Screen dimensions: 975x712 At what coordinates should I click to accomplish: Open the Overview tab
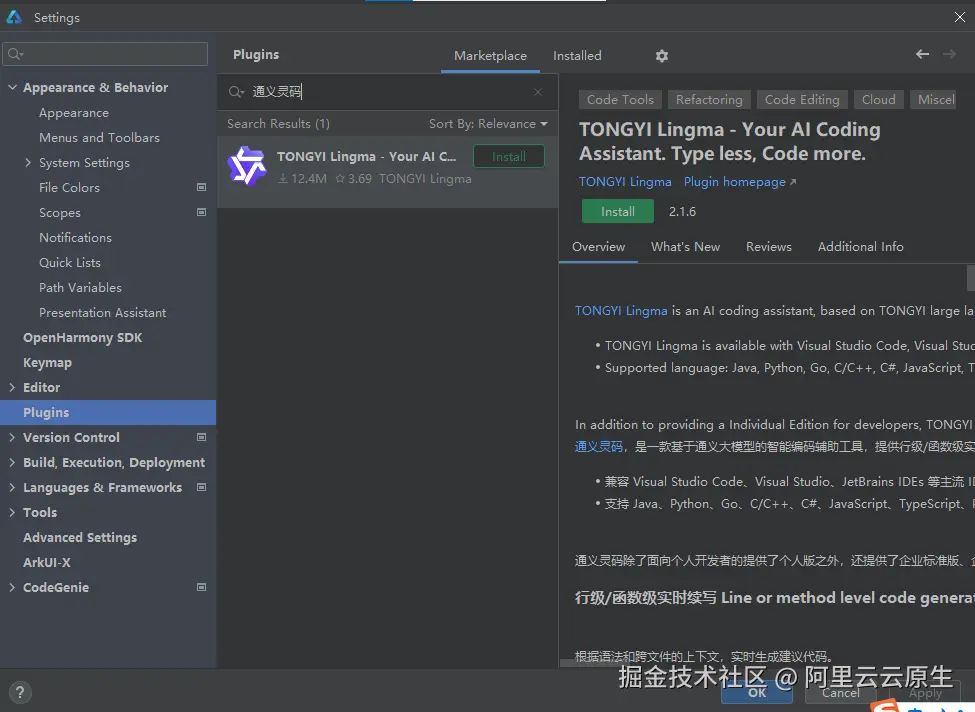pos(598,247)
